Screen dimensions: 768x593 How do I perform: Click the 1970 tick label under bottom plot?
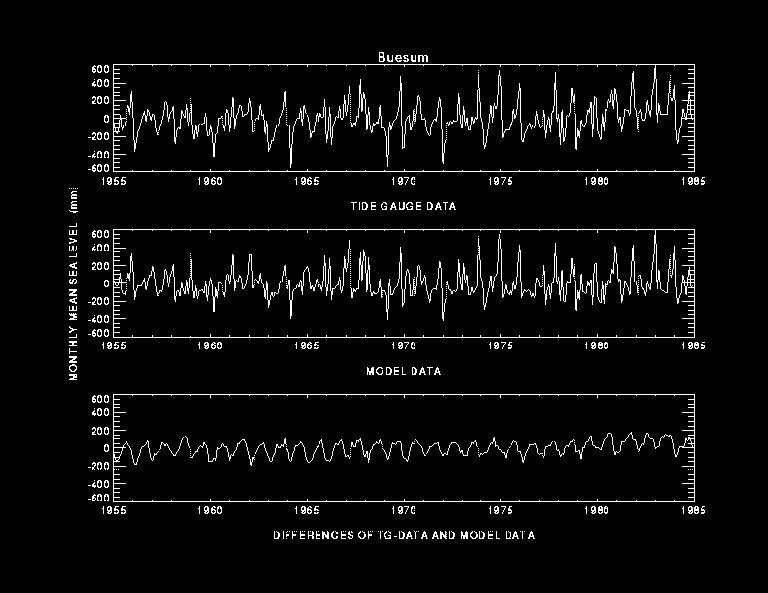[x=403, y=511]
